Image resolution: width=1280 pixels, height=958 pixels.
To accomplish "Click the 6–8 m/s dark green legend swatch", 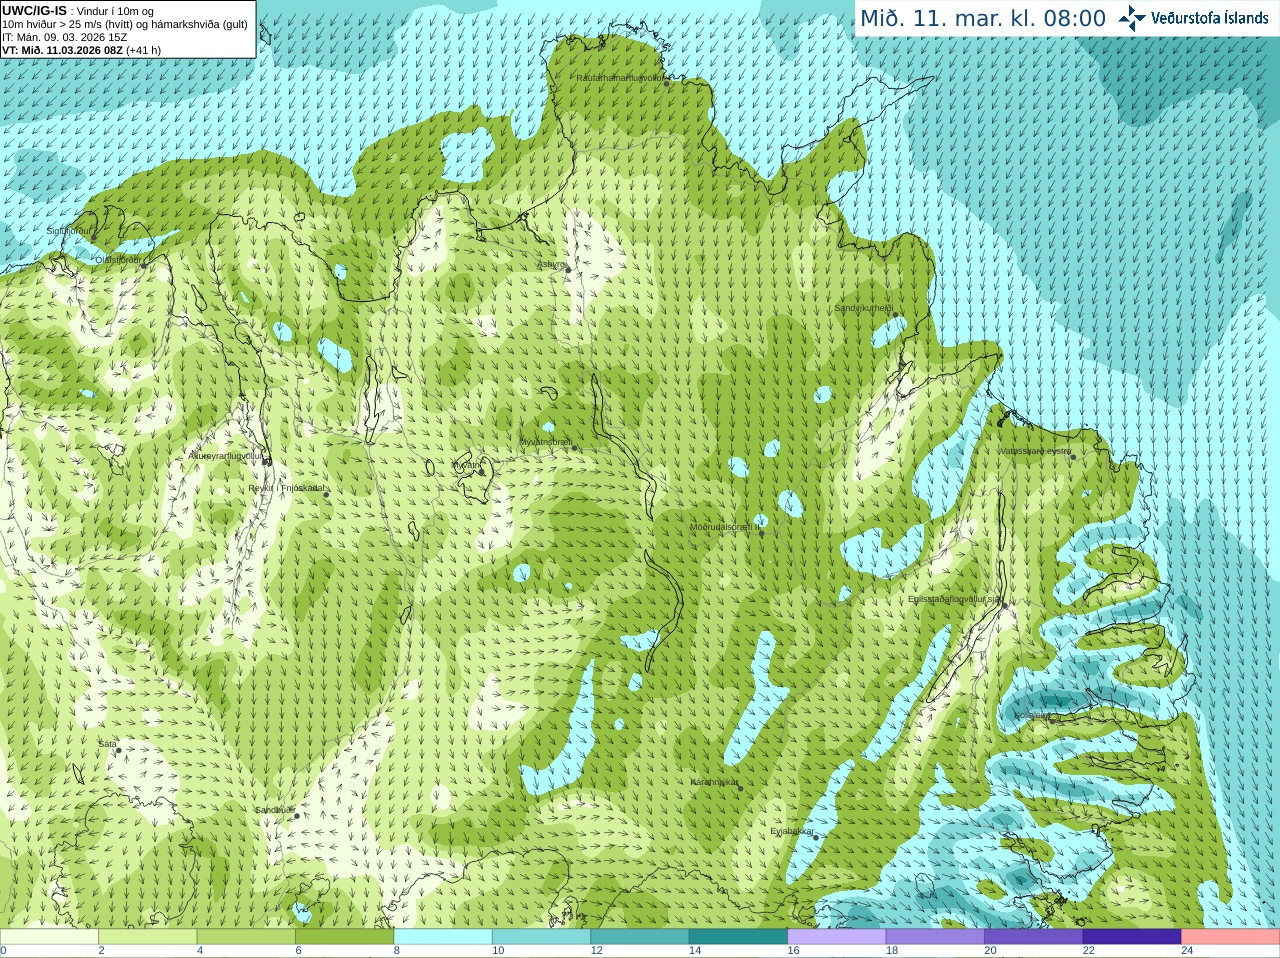I will (345, 937).
